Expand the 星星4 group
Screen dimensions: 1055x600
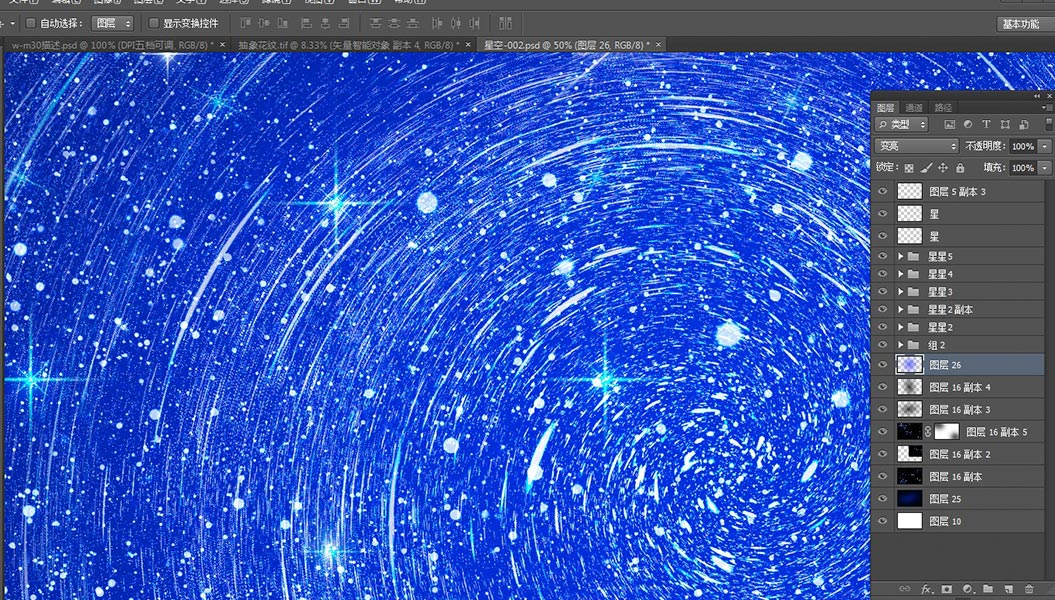tap(901, 274)
